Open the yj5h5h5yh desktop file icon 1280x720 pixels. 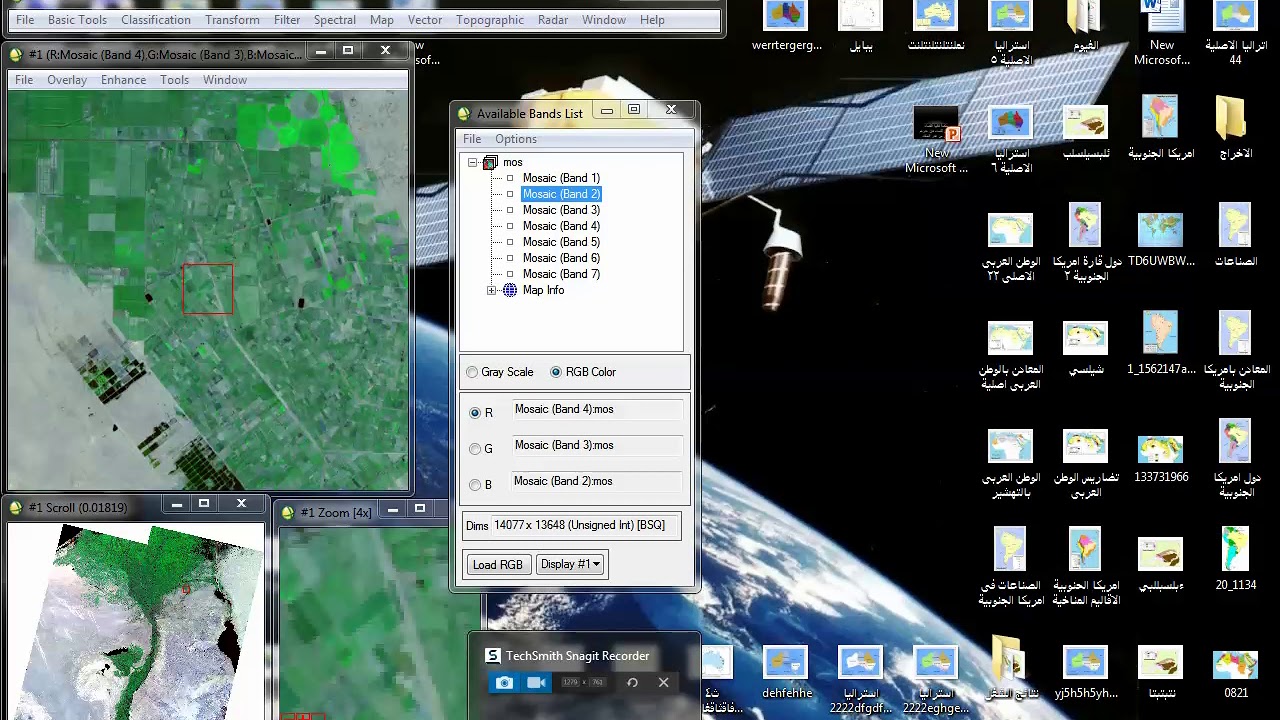tap(1085, 662)
